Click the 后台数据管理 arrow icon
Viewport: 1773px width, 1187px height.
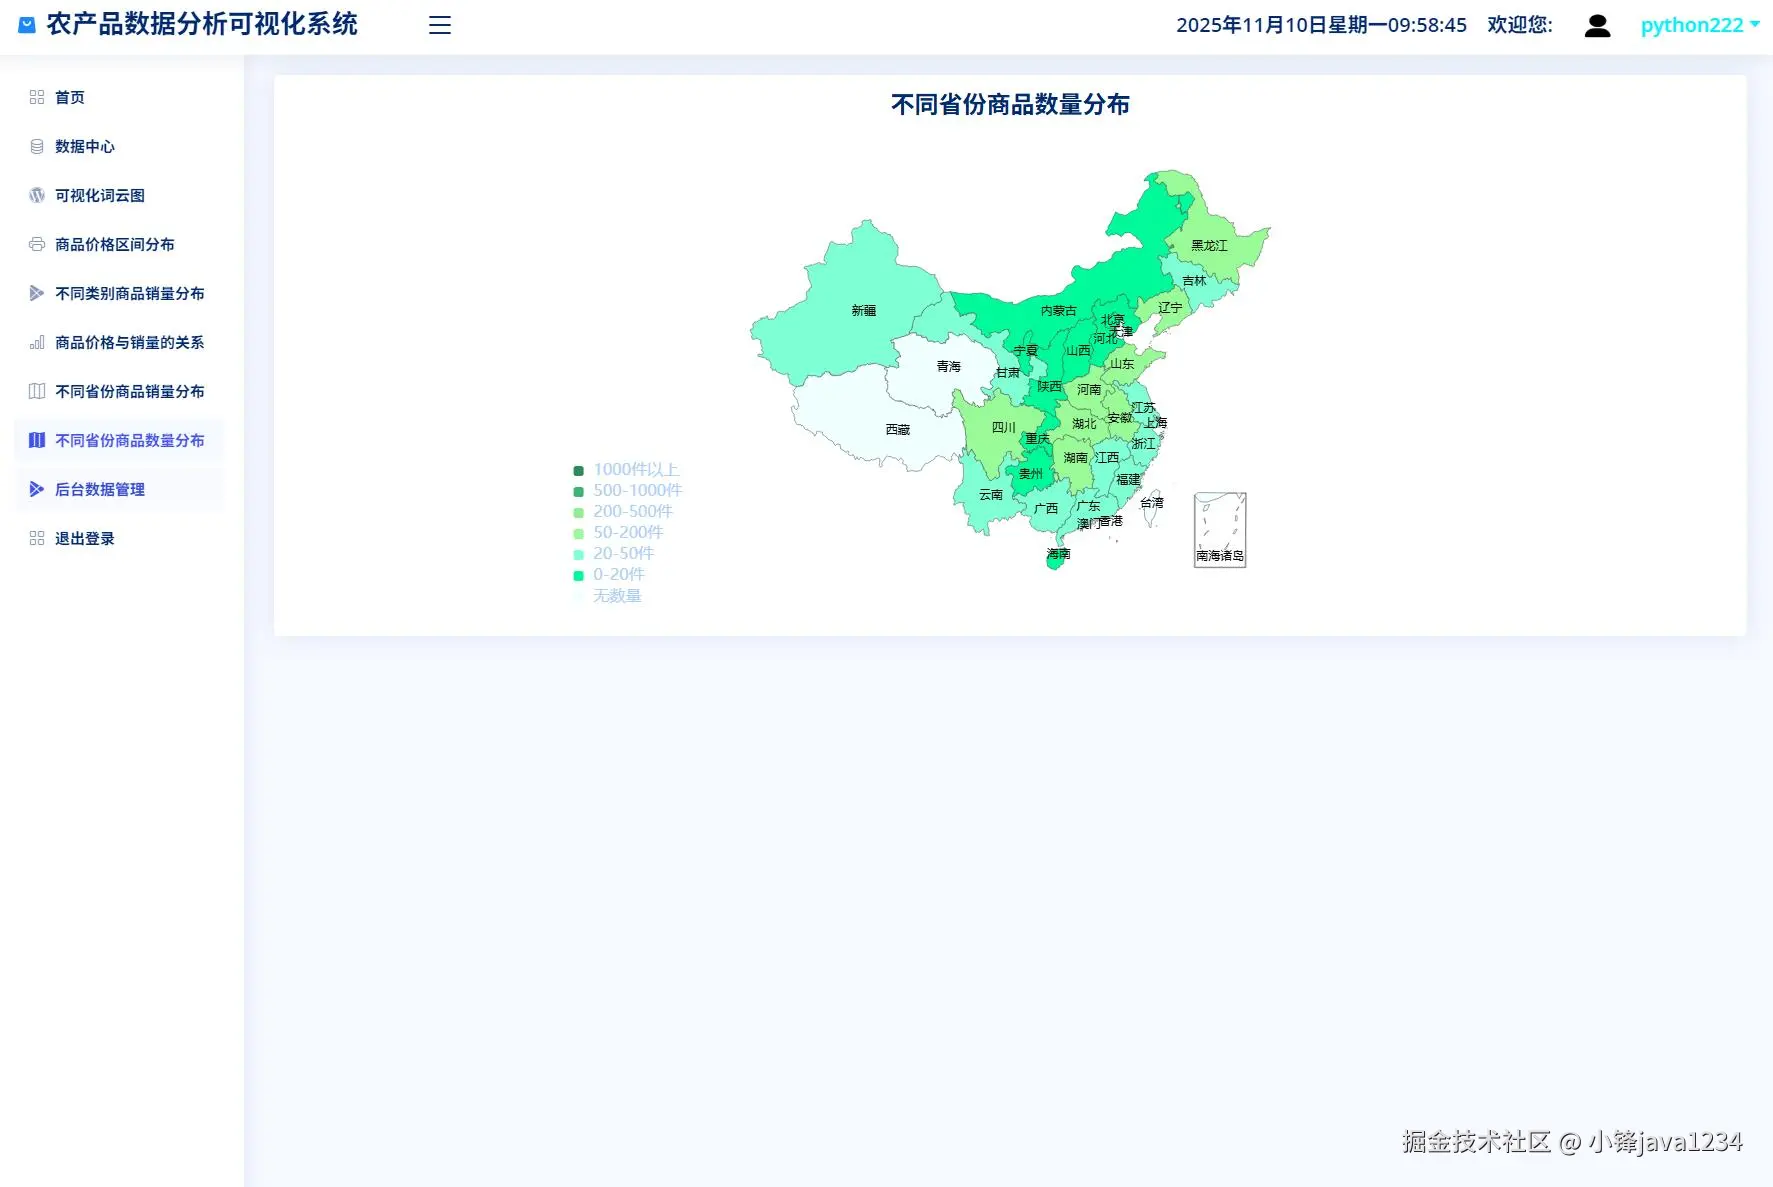click(x=37, y=489)
